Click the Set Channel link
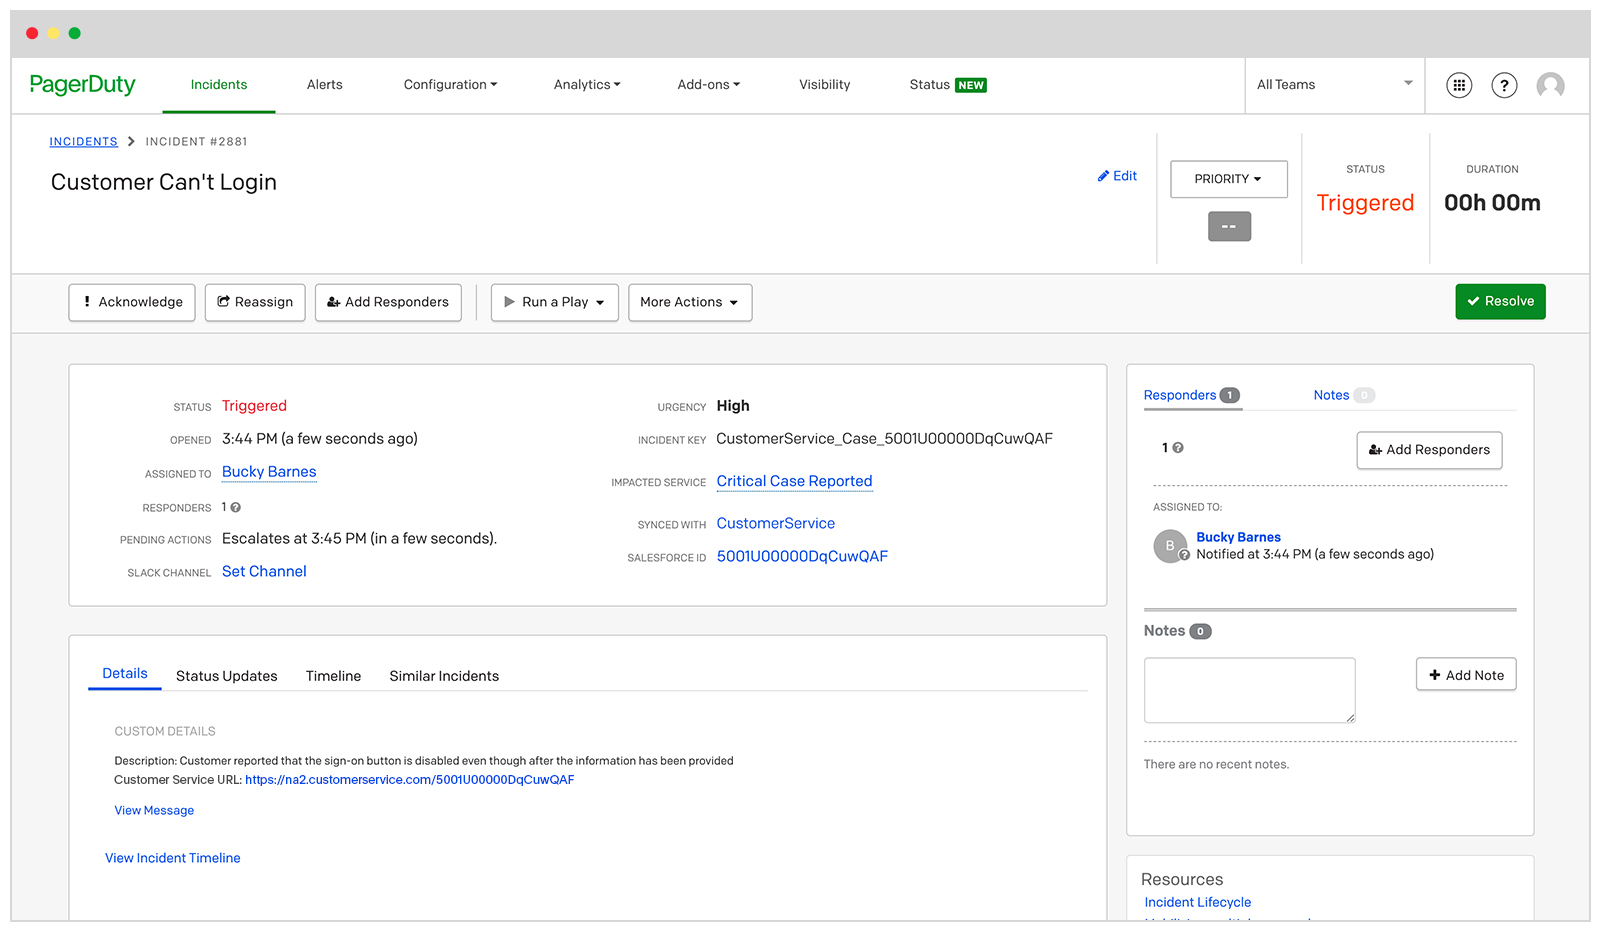 264,572
